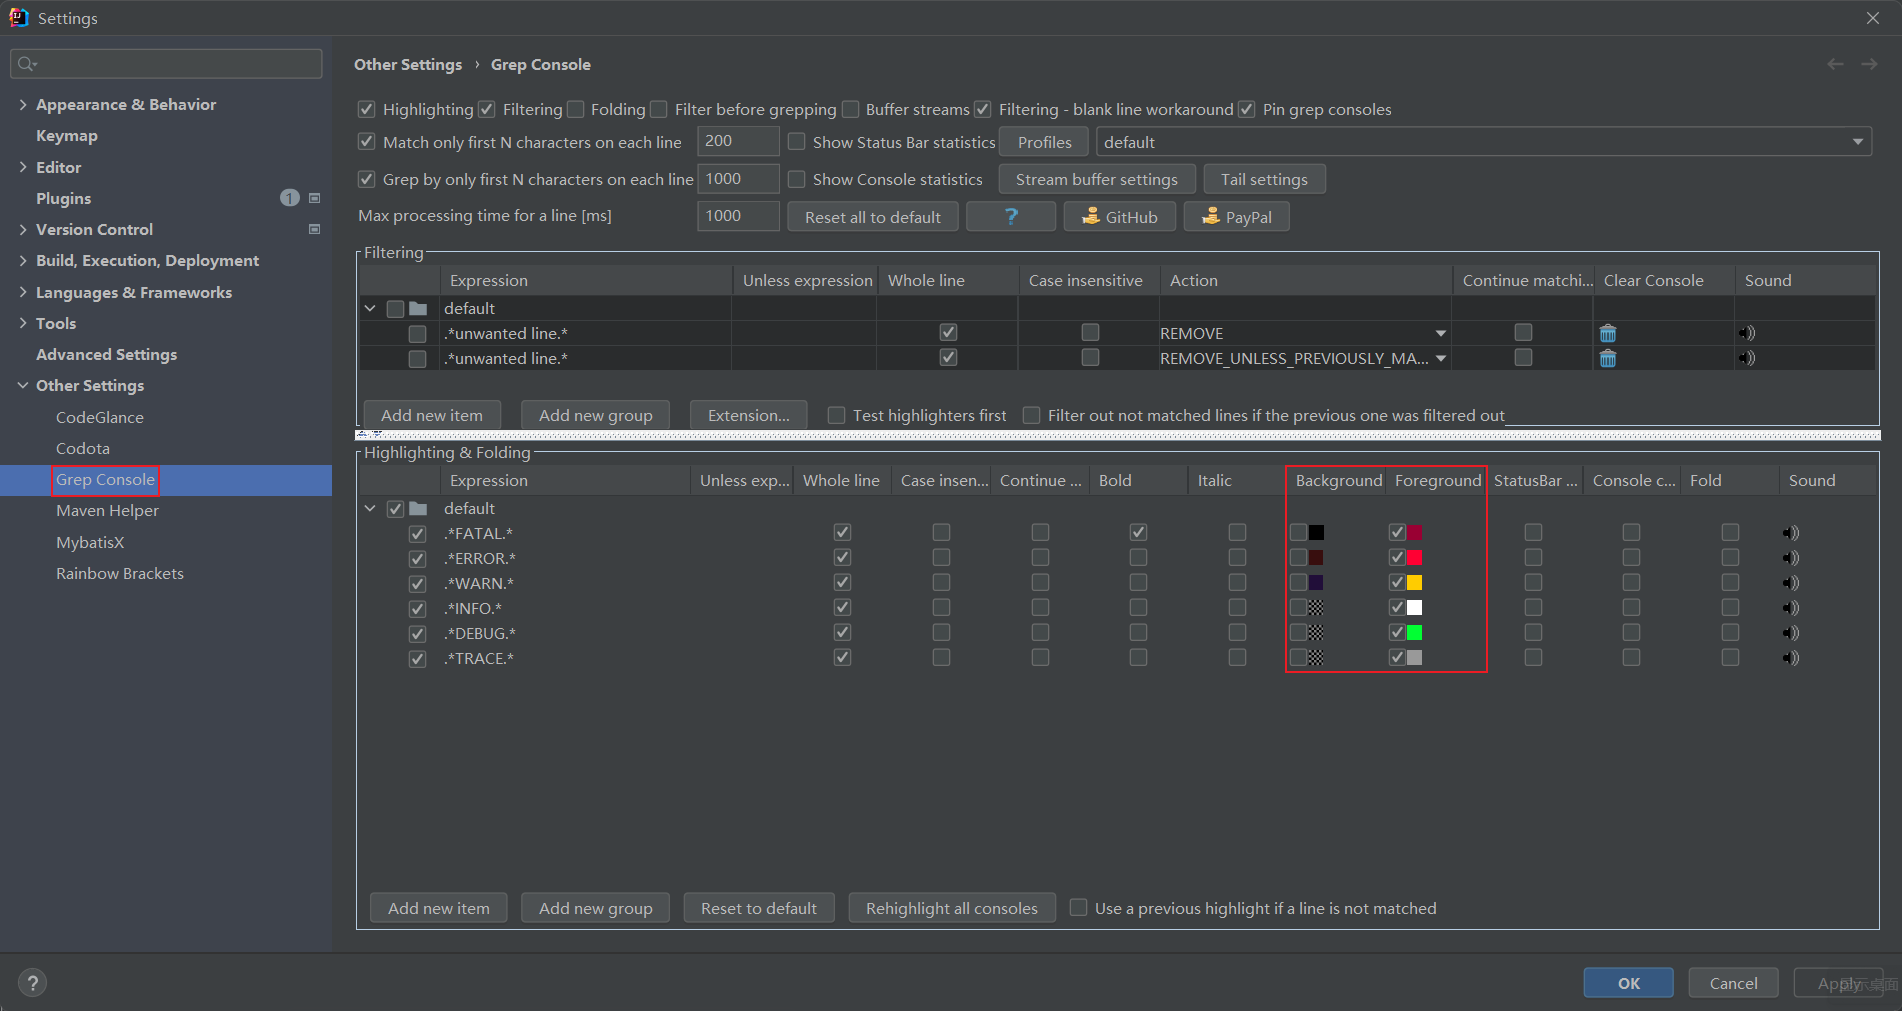1902x1011 pixels.
Task: Open help using the question mark icon bottom left
Action: (x=32, y=982)
